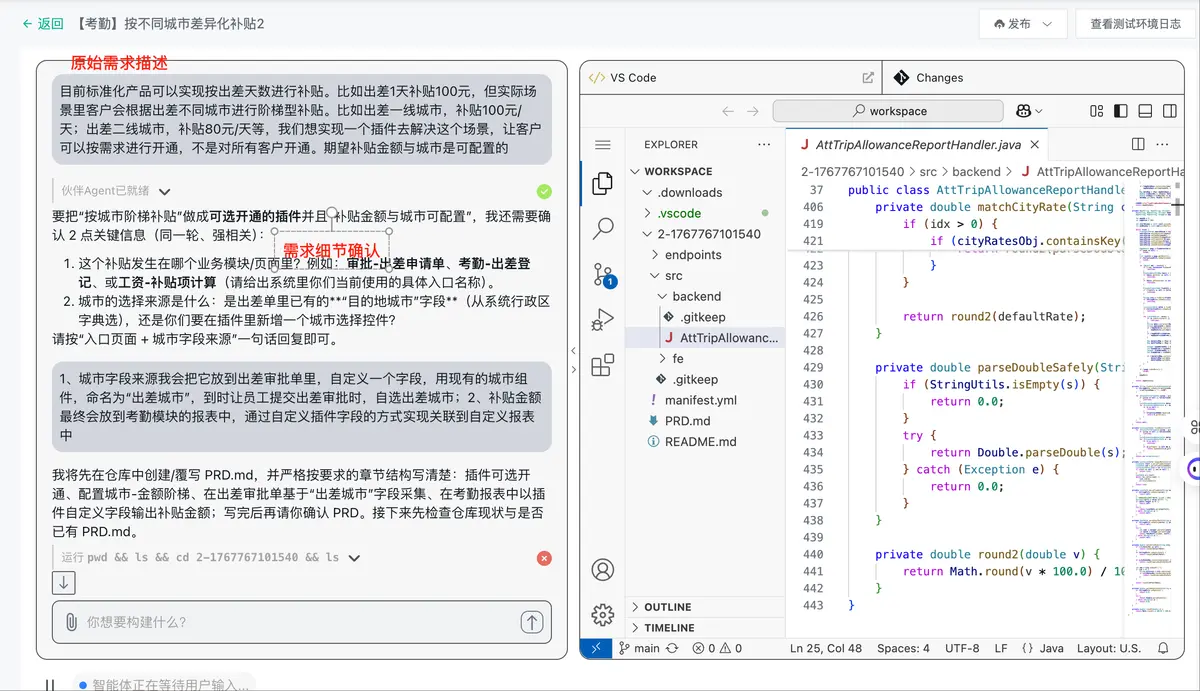1200x691 pixels.
Task: Click the attachment paperclip icon
Action: pyautogui.click(x=71, y=622)
